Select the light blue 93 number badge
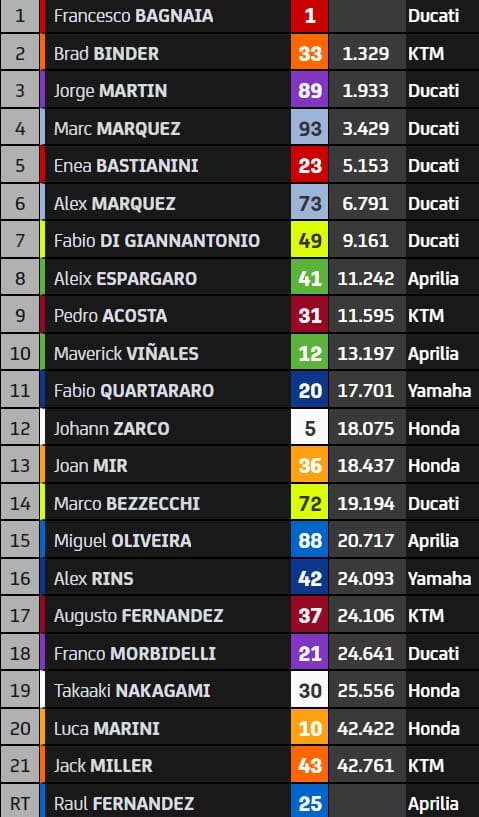Viewport: 479px width, 817px height. pos(310,128)
